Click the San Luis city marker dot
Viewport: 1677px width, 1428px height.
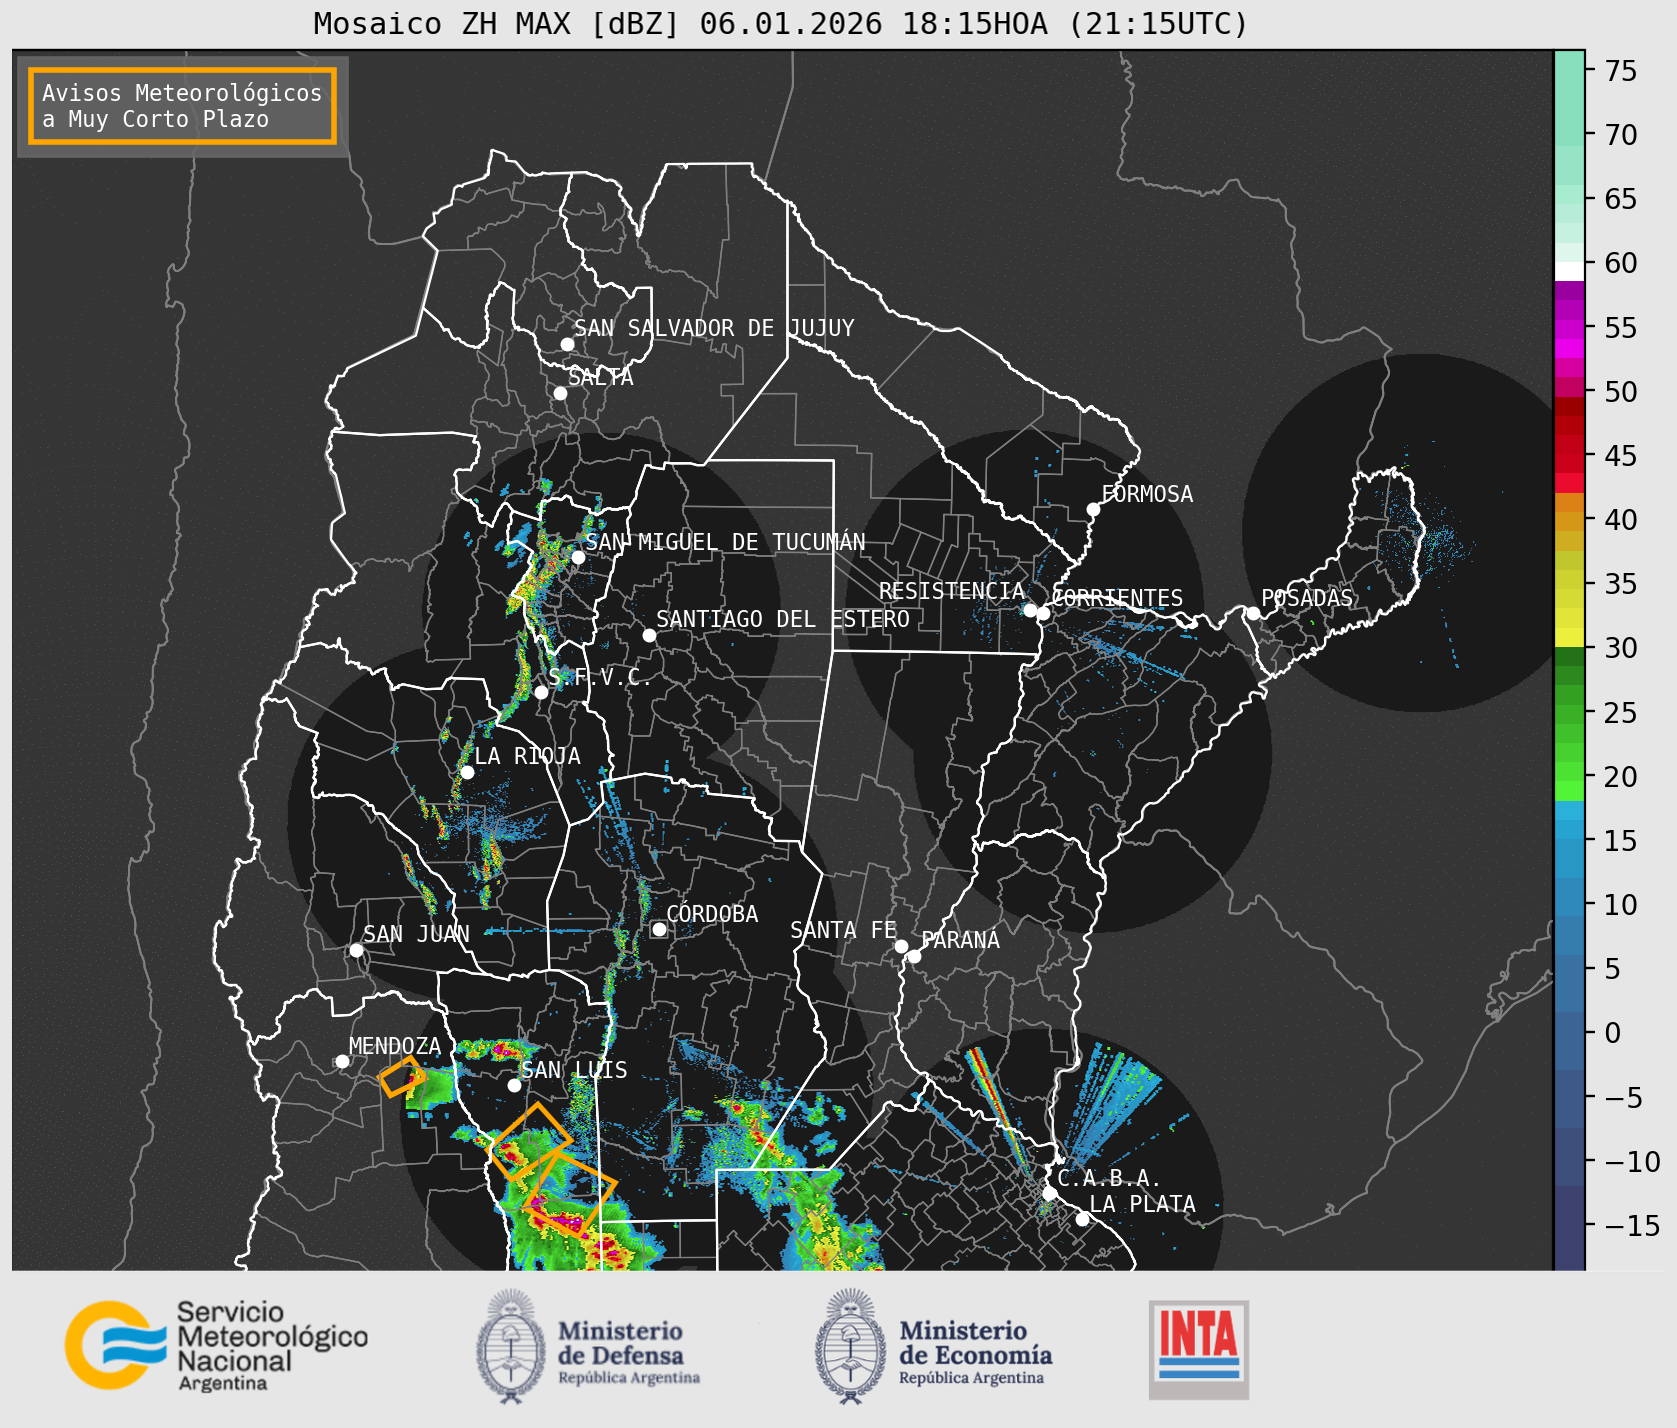pos(514,1085)
